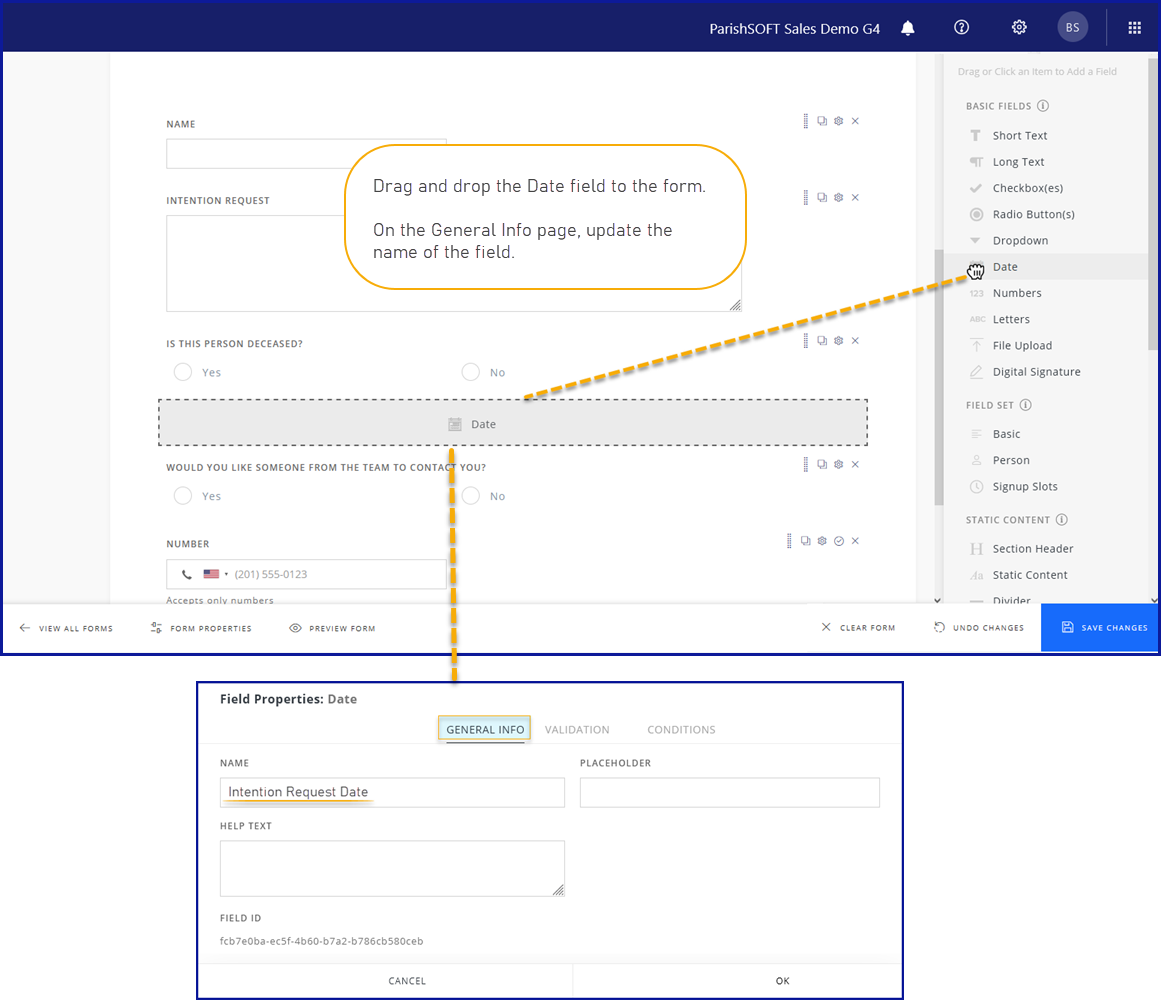Click OK in Field Properties dialog
This screenshot has width=1161, height=1000.
782,981
